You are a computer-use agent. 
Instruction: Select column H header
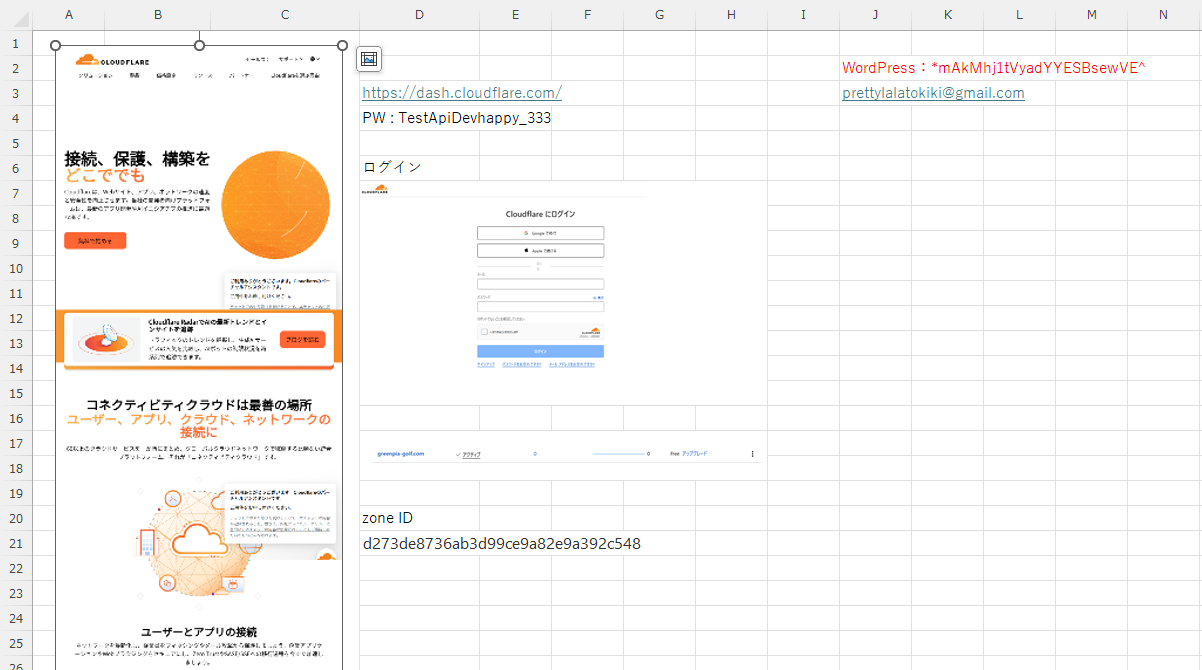731,15
